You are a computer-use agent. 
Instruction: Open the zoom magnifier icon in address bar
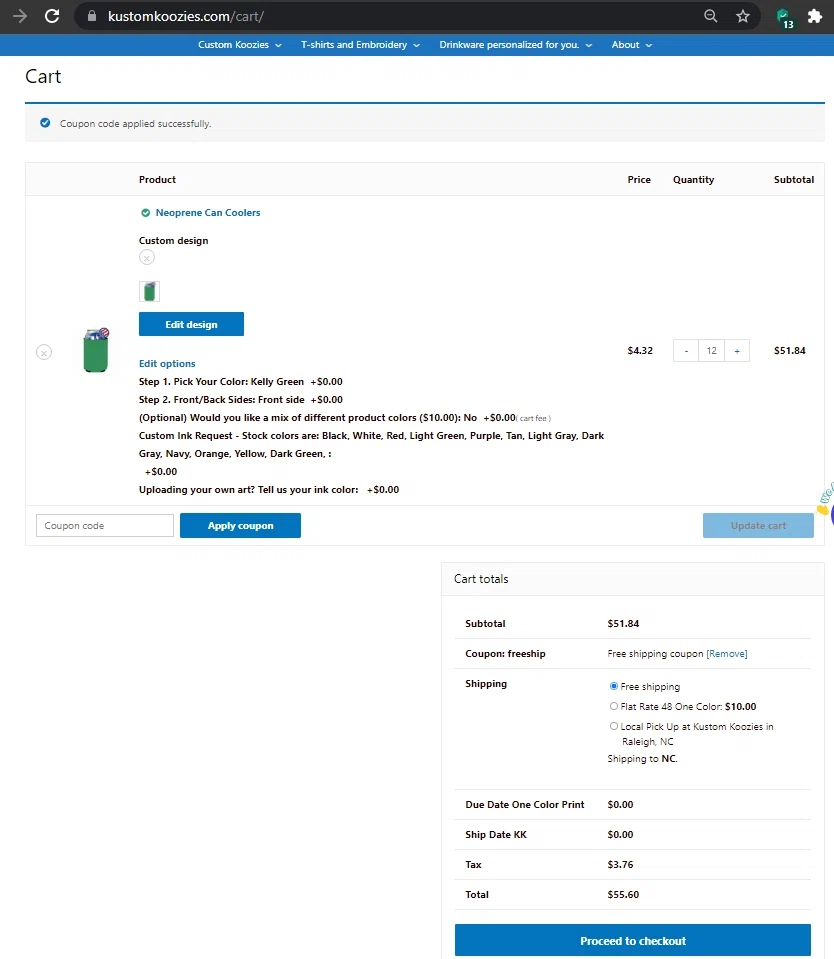pos(710,16)
